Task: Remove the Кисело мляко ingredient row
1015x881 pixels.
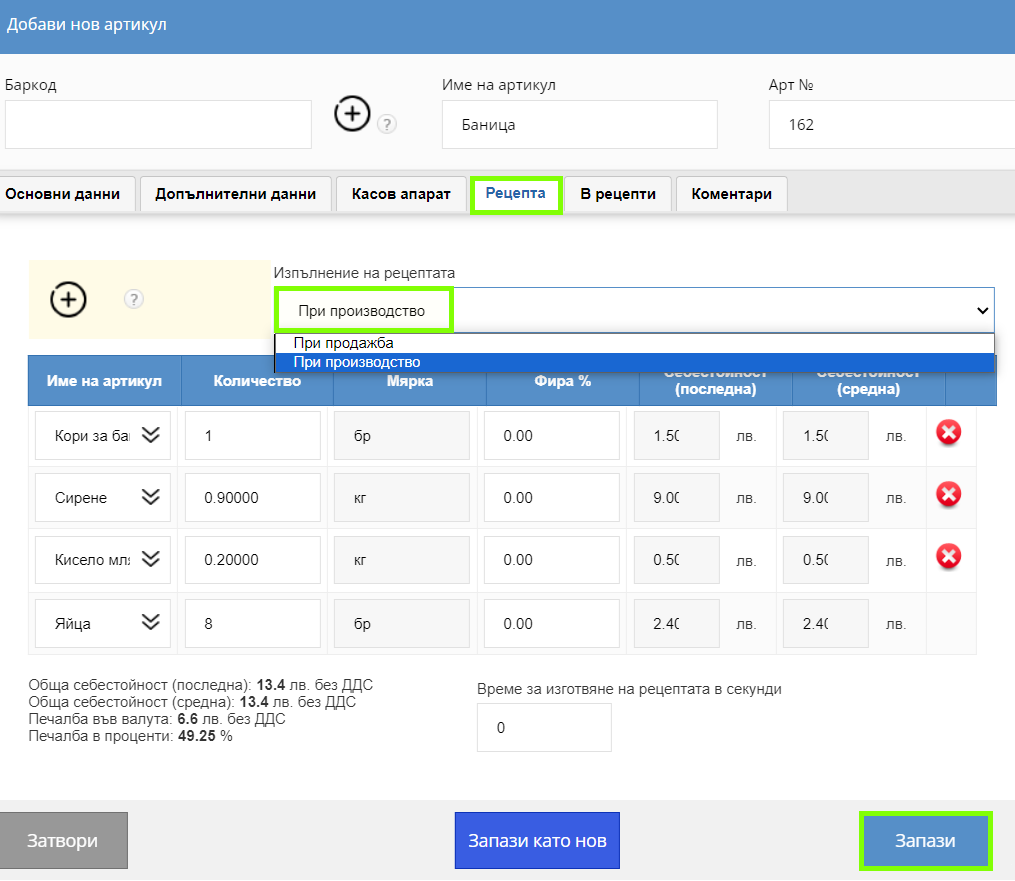Action: click(x=948, y=556)
